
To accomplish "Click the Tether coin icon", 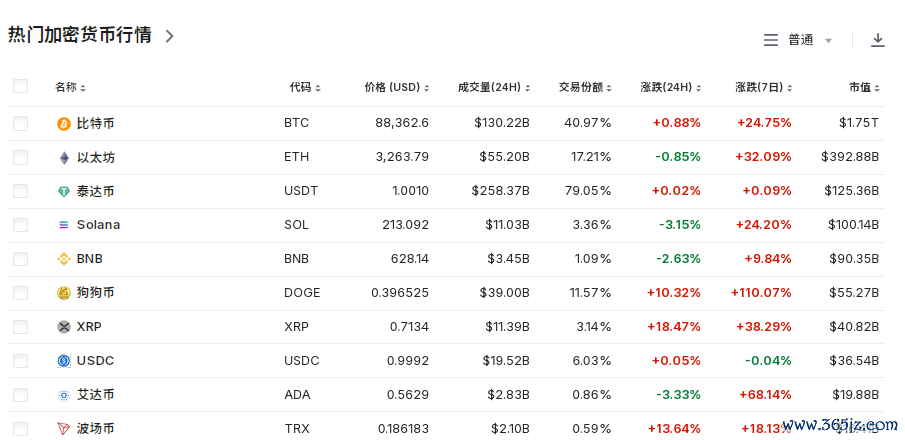I will 64,192.
